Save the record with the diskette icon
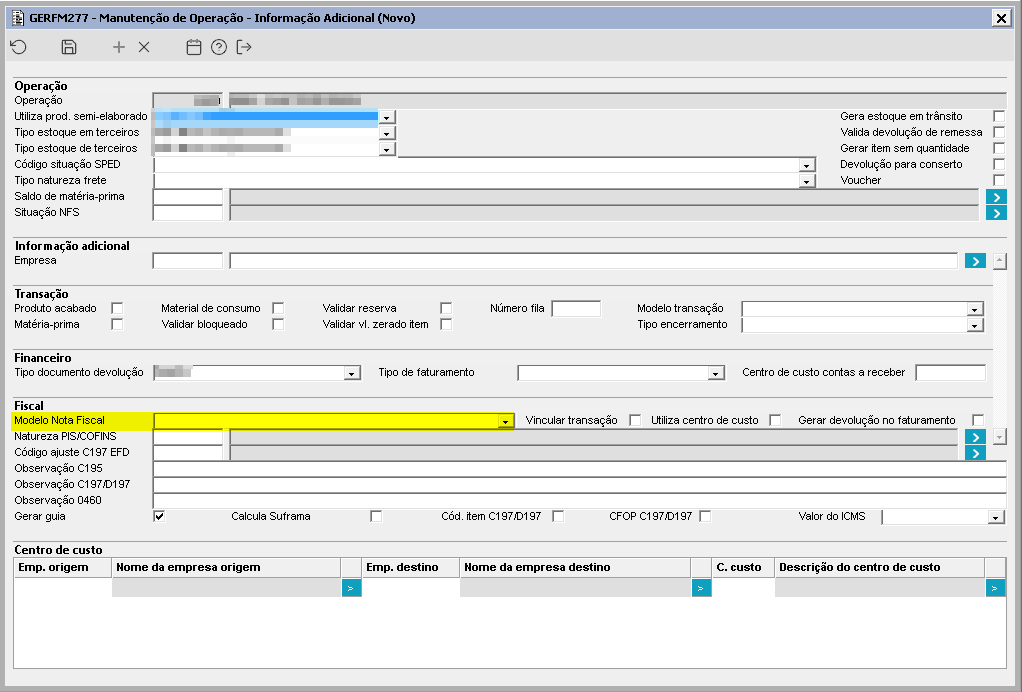The height and width of the screenshot is (692, 1022). 68,47
